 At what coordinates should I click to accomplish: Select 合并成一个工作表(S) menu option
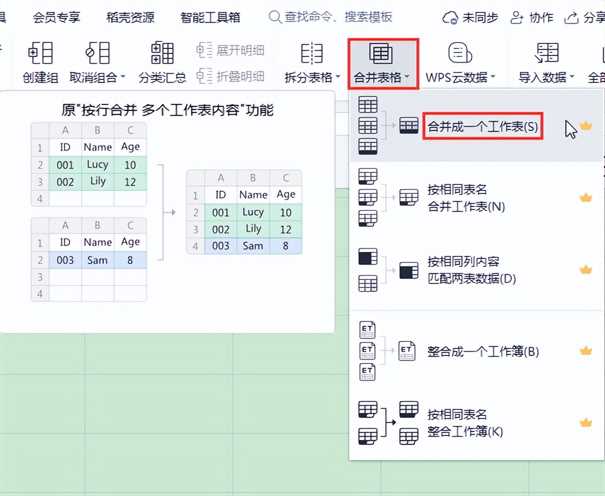(x=482, y=127)
